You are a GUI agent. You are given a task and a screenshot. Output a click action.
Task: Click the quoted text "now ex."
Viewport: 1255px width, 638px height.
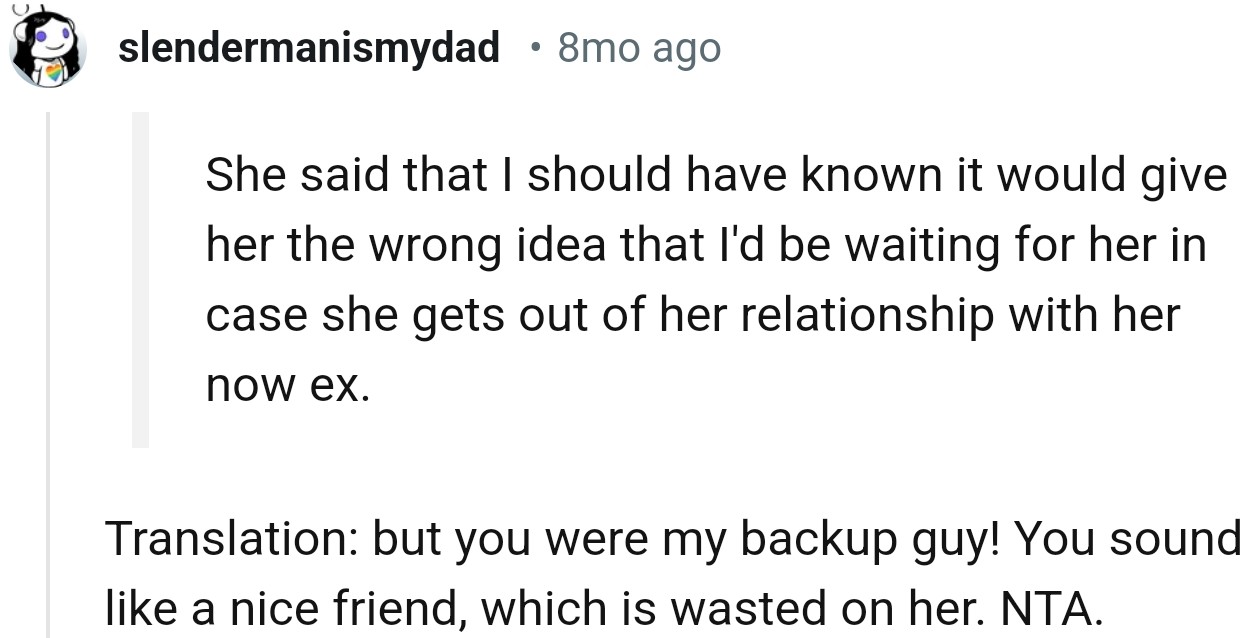pos(287,386)
